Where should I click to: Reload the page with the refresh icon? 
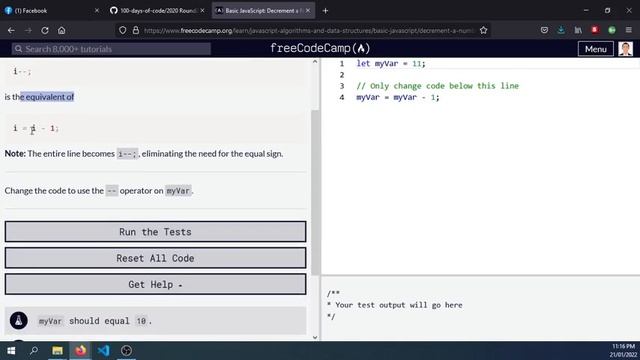pyautogui.click(x=45, y=30)
